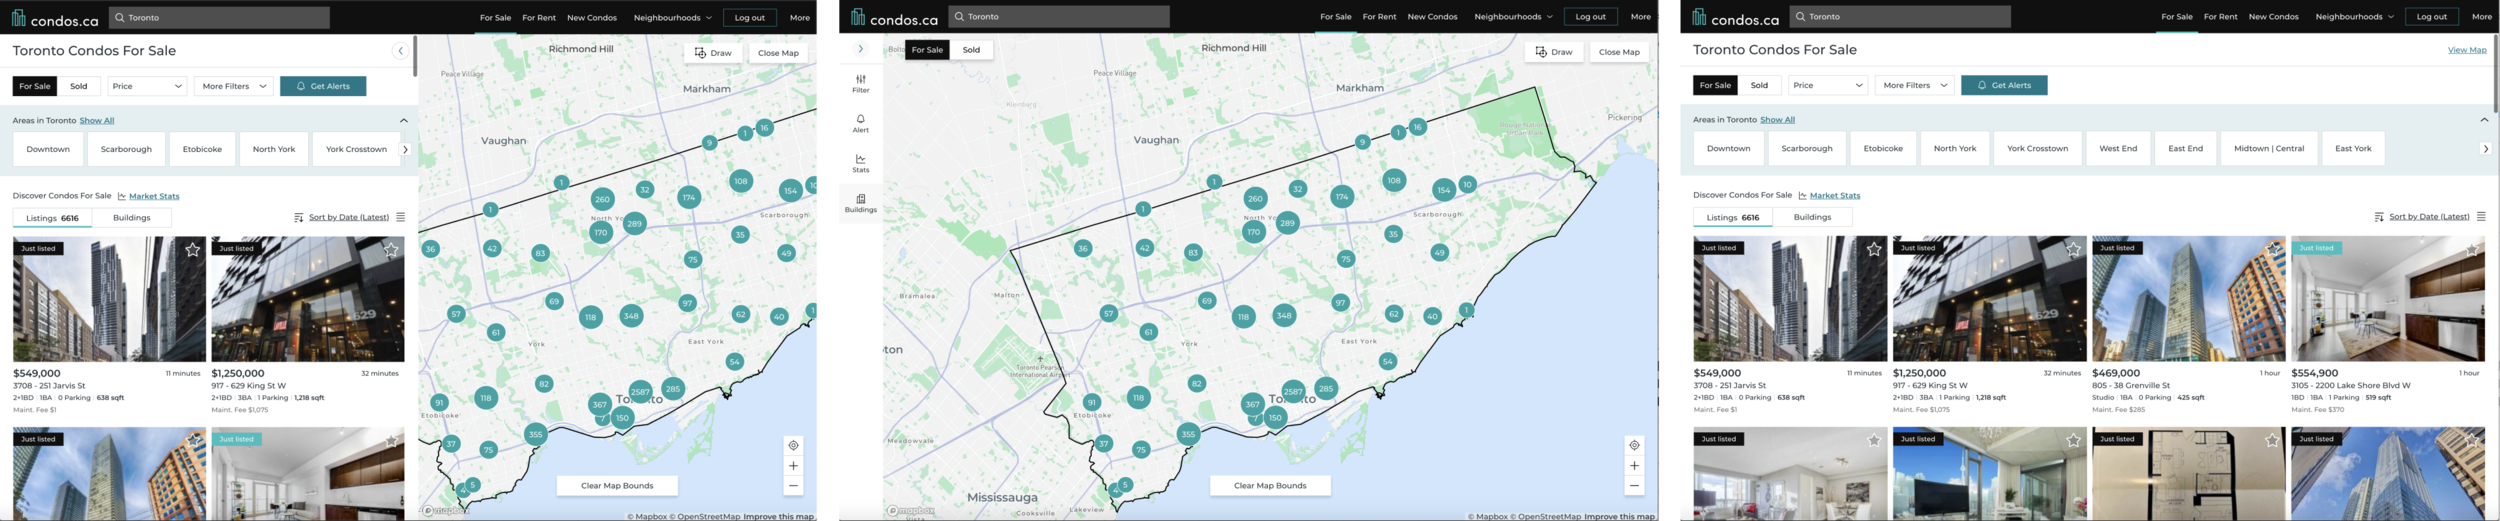Image resolution: width=2500 pixels, height=521 pixels.
Task: Open For Rent in right view header
Action: [x=2220, y=17]
